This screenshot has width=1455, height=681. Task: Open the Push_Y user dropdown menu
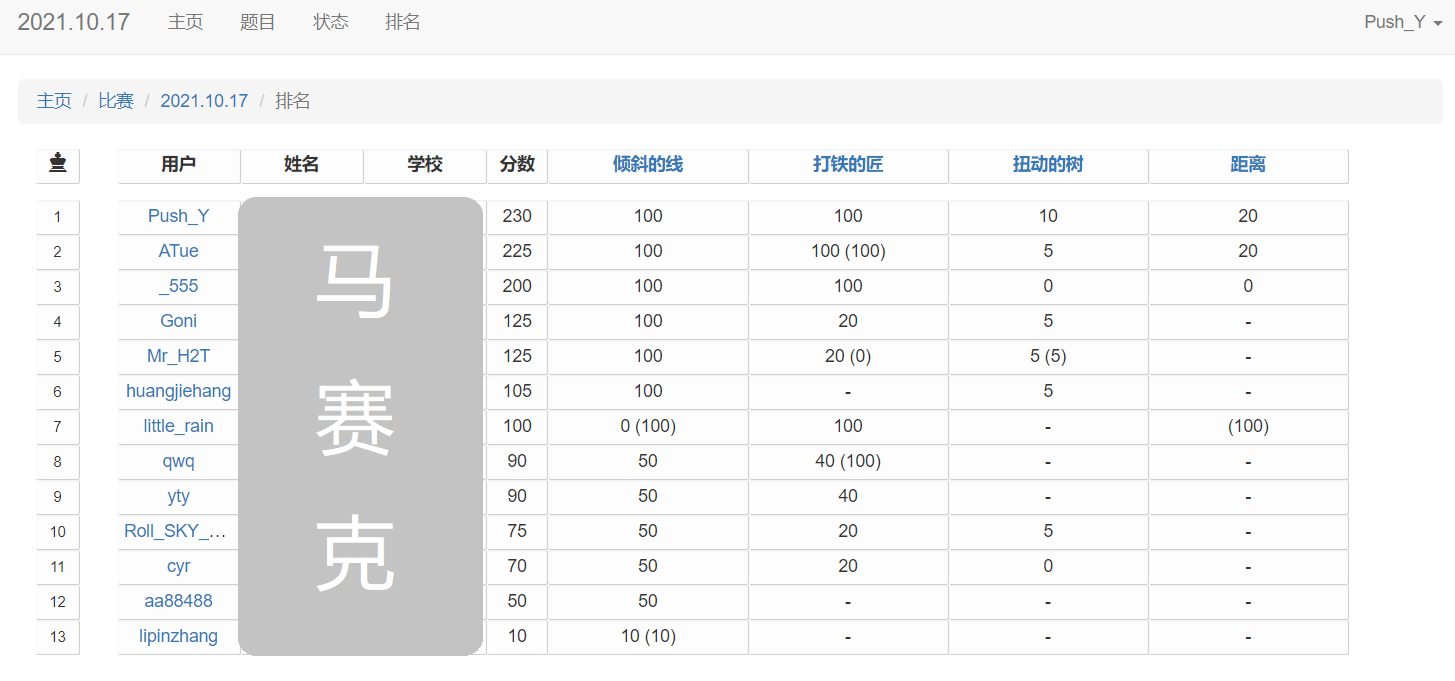coord(1402,22)
